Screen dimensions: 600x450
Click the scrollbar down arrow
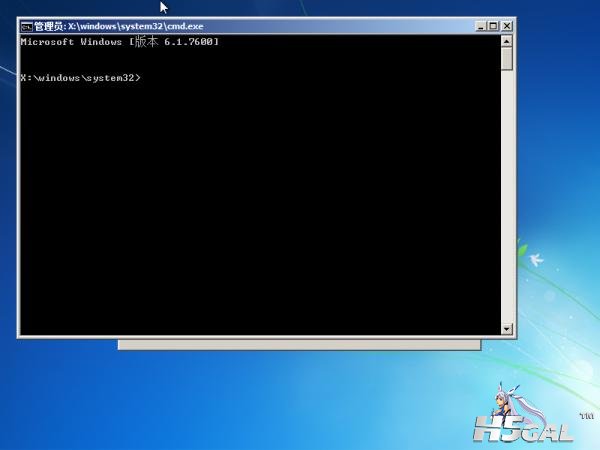(x=507, y=329)
